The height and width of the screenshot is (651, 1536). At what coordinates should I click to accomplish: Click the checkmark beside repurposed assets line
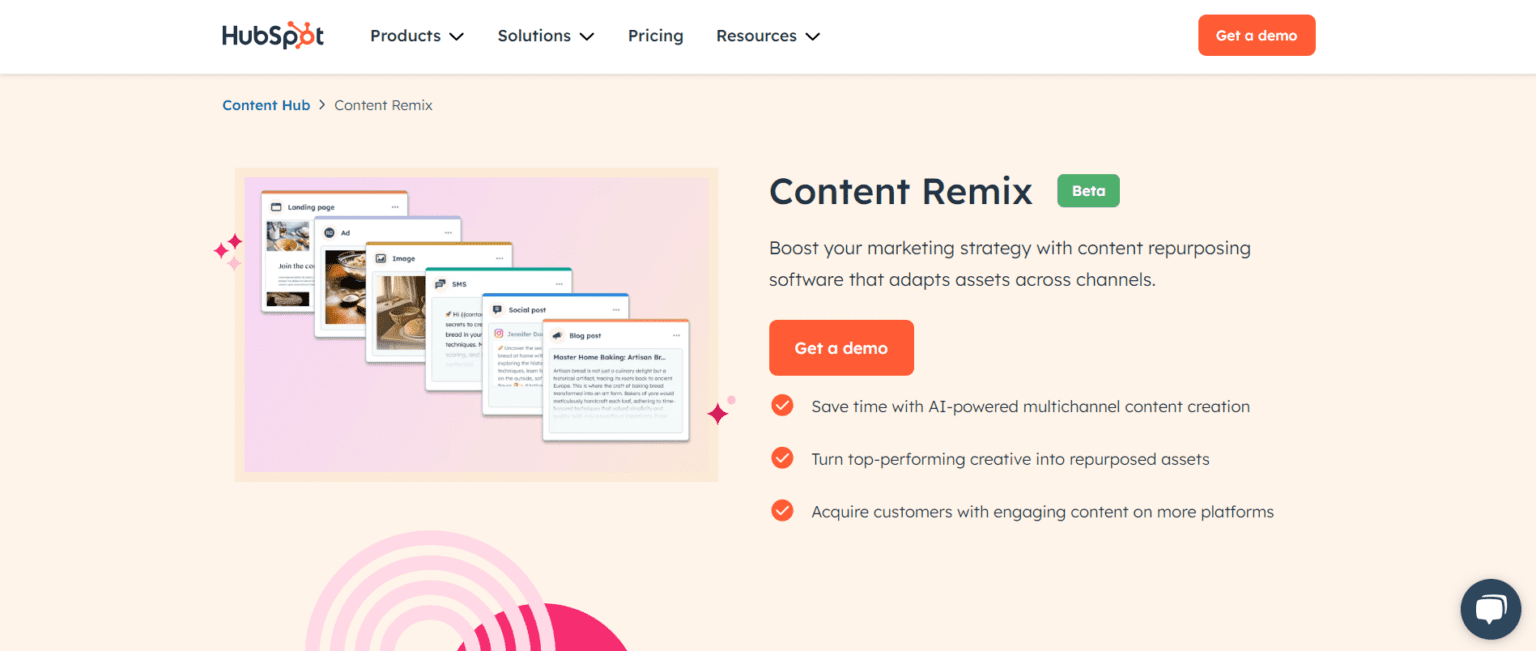tap(782, 458)
